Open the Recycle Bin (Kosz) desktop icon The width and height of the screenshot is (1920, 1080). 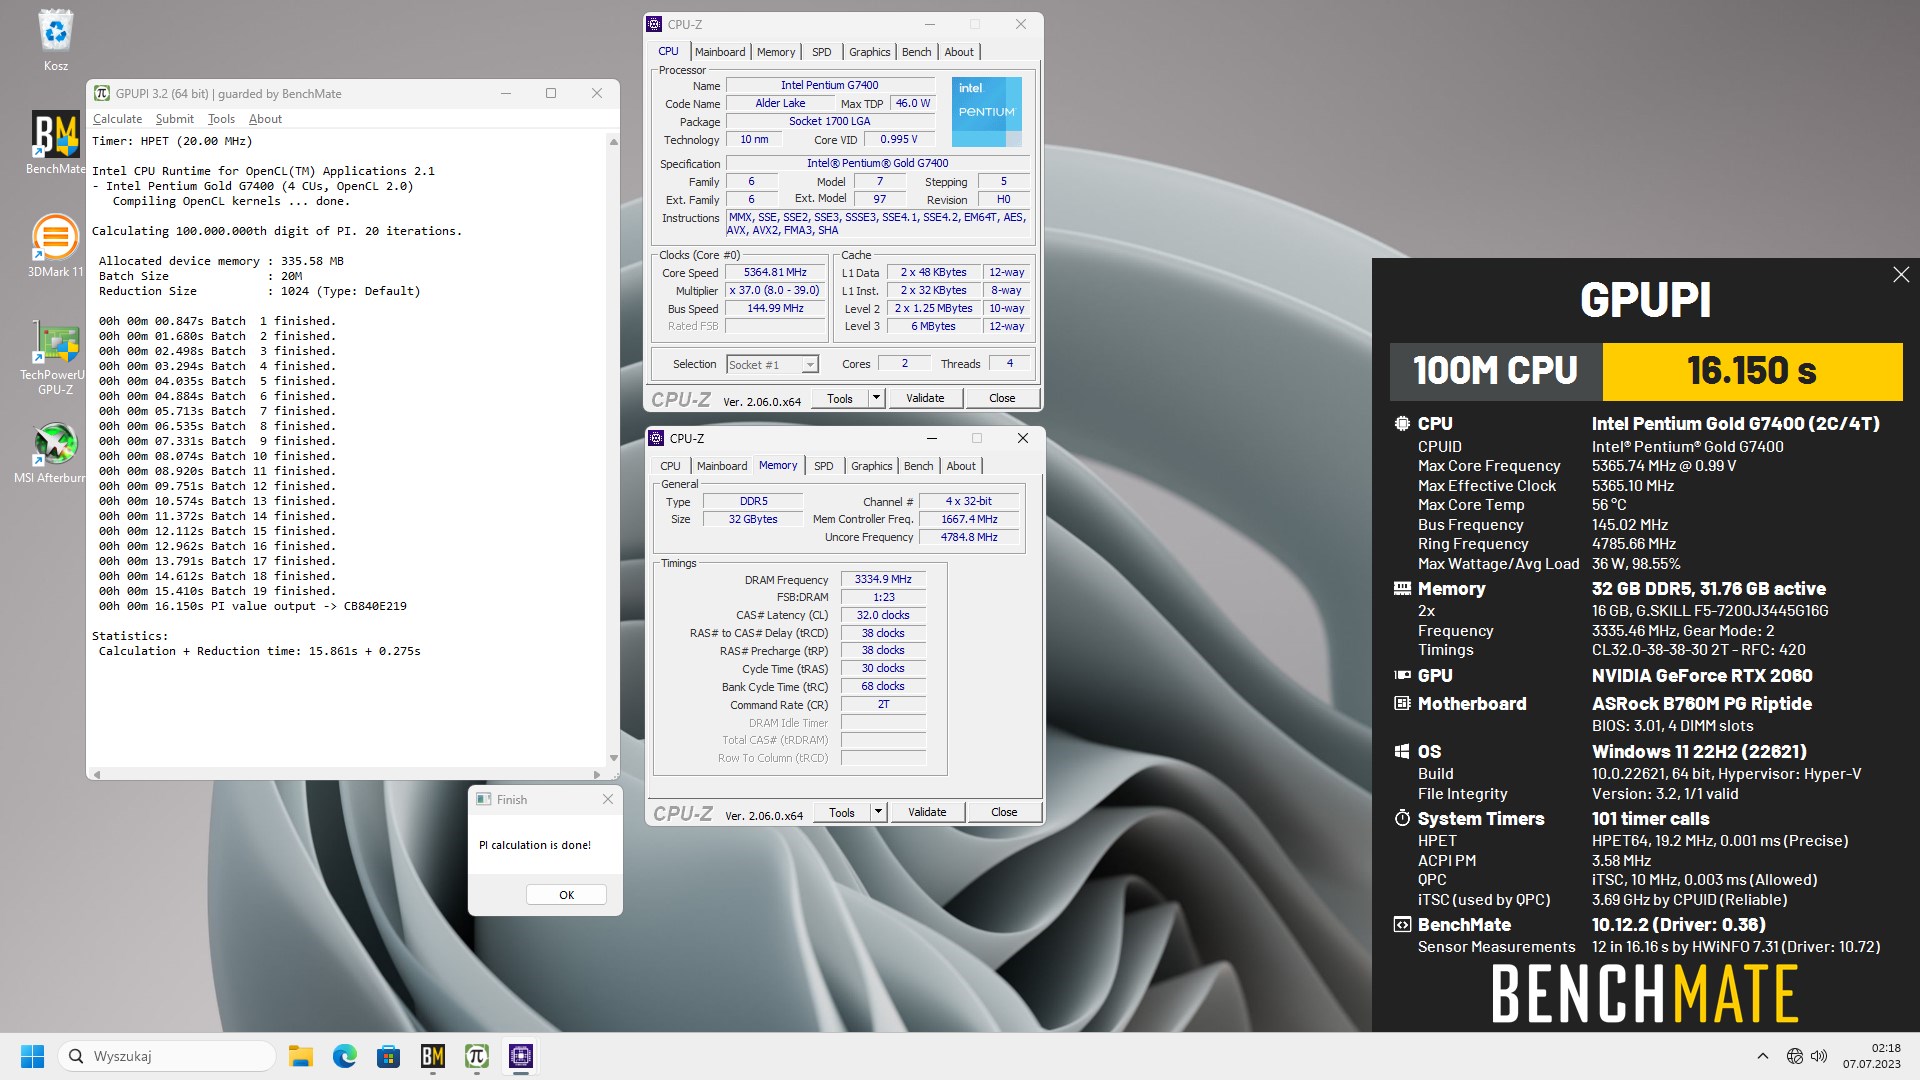pyautogui.click(x=56, y=30)
